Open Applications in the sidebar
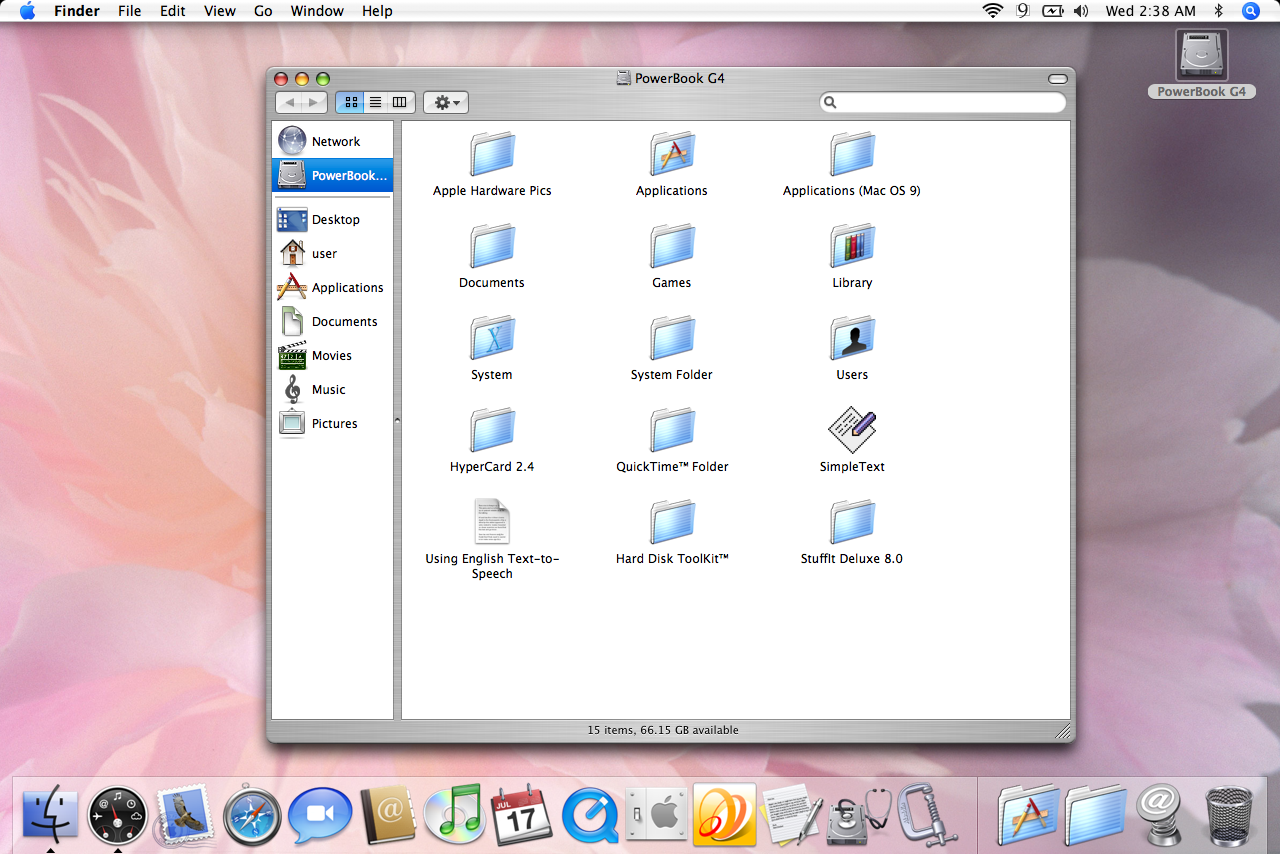 point(333,287)
